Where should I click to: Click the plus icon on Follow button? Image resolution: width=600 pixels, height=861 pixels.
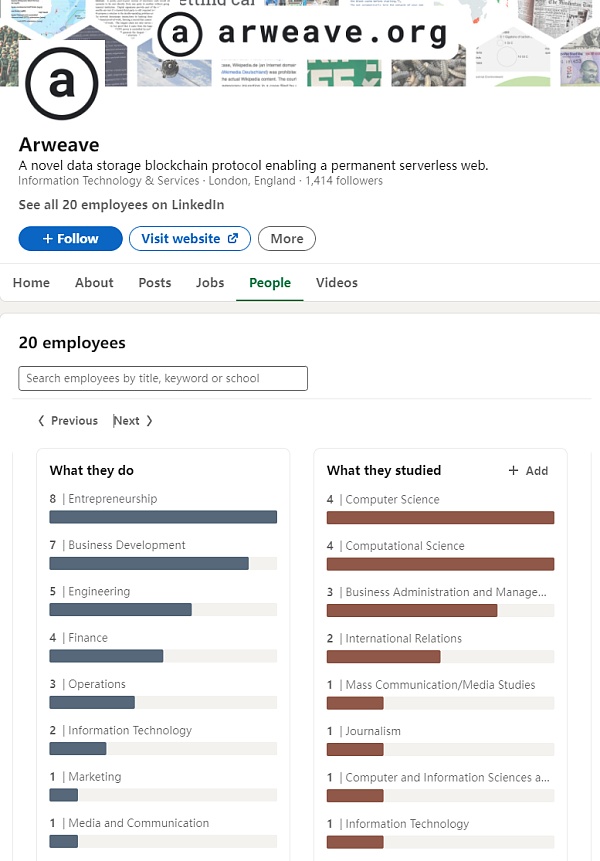pyautogui.click(x=47, y=239)
